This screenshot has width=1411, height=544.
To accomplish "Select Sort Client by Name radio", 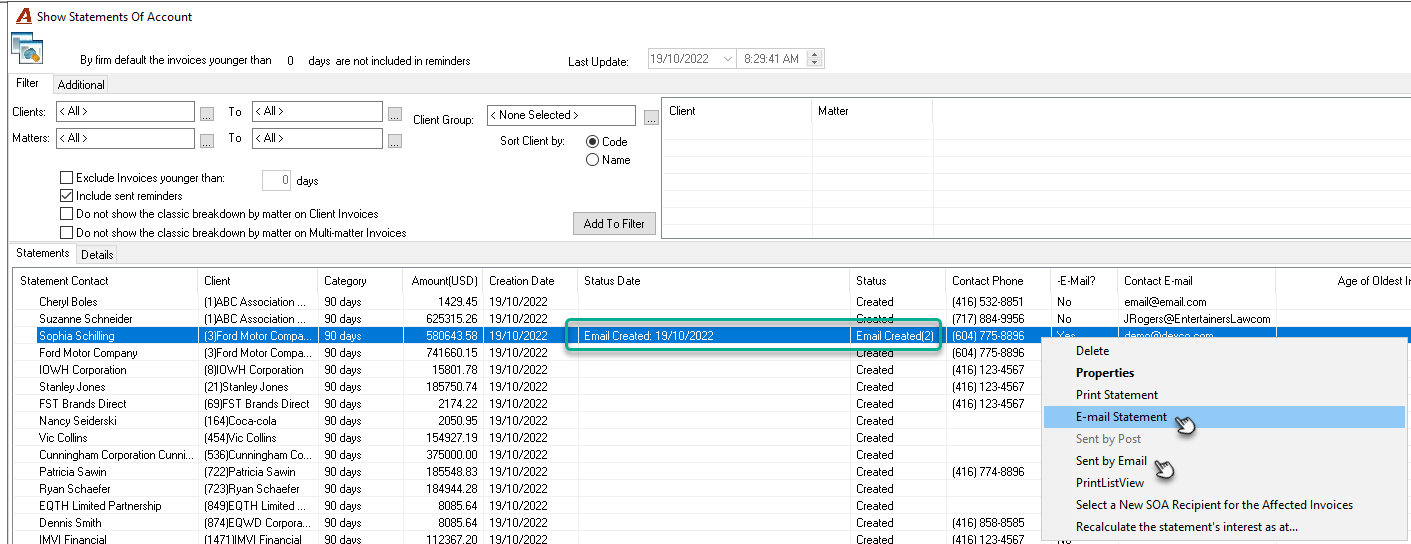I will [592, 160].
